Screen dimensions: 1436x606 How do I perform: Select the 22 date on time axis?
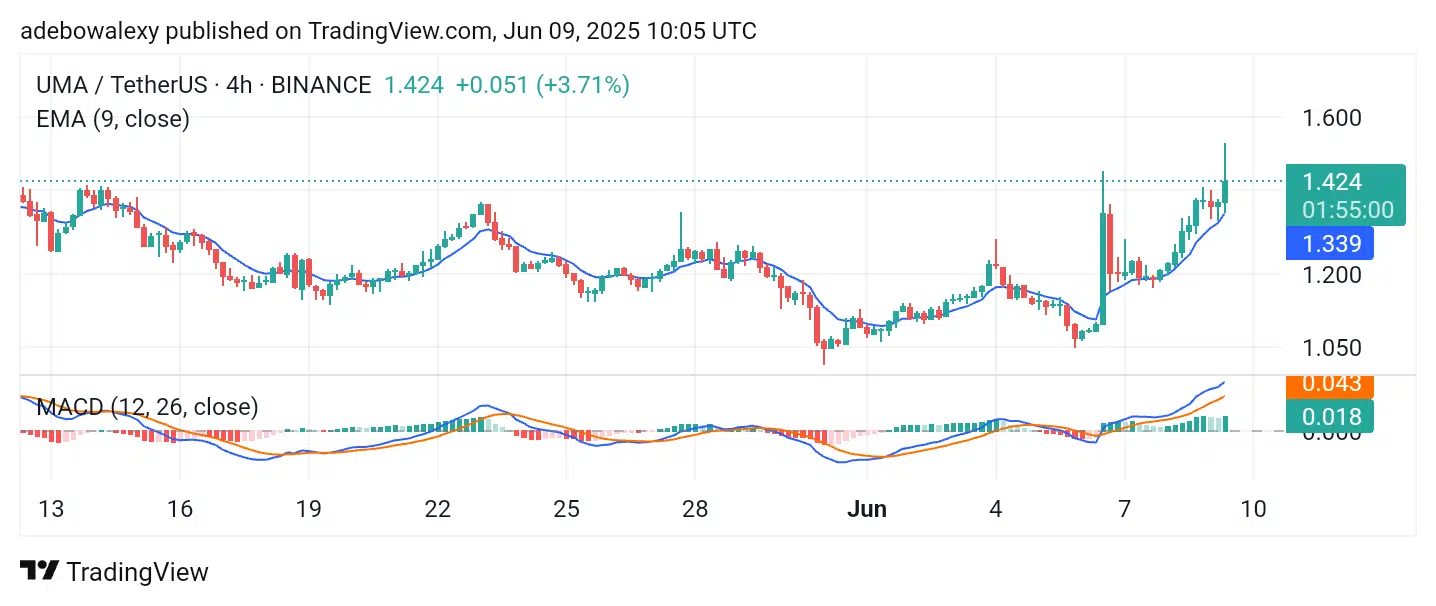[x=437, y=509]
